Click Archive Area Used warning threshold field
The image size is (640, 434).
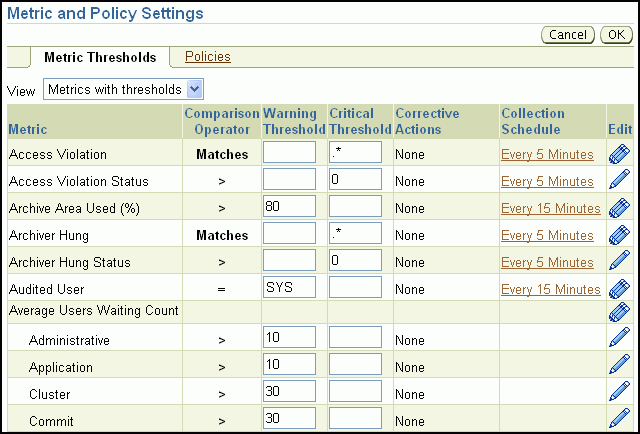tap(289, 208)
